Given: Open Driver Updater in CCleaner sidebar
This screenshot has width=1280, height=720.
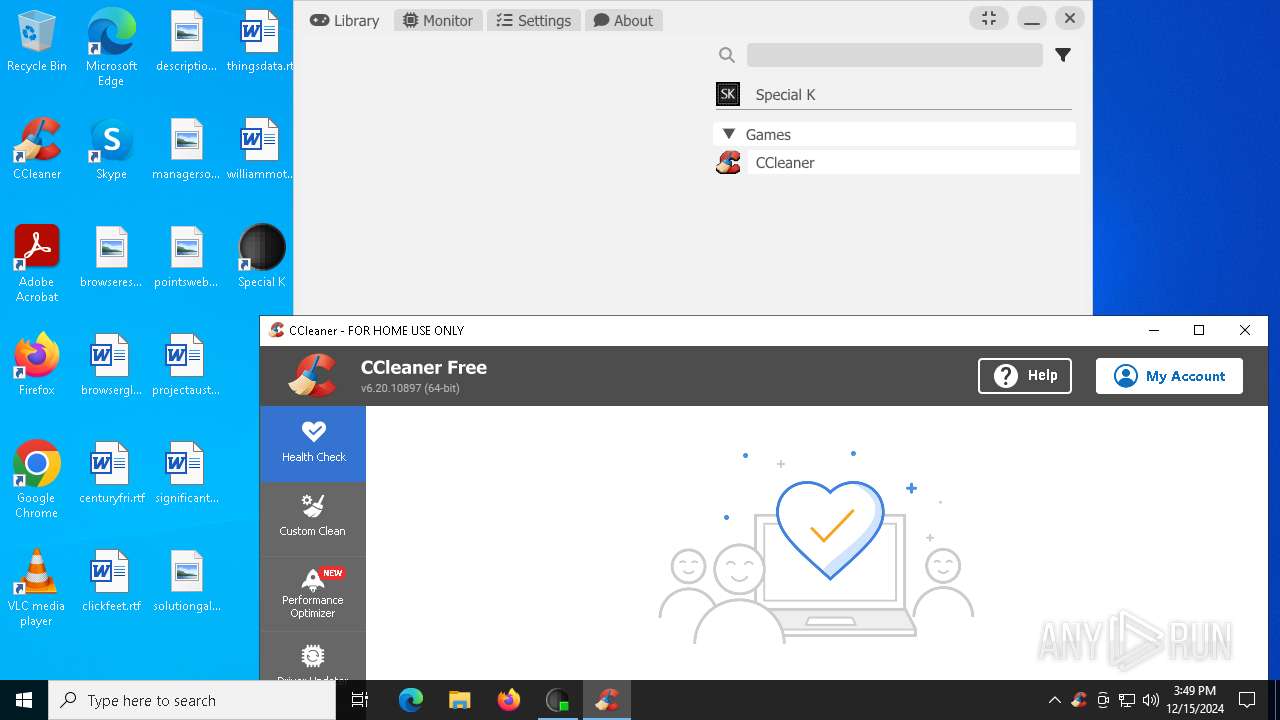Looking at the screenshot, I should (313, 656).
